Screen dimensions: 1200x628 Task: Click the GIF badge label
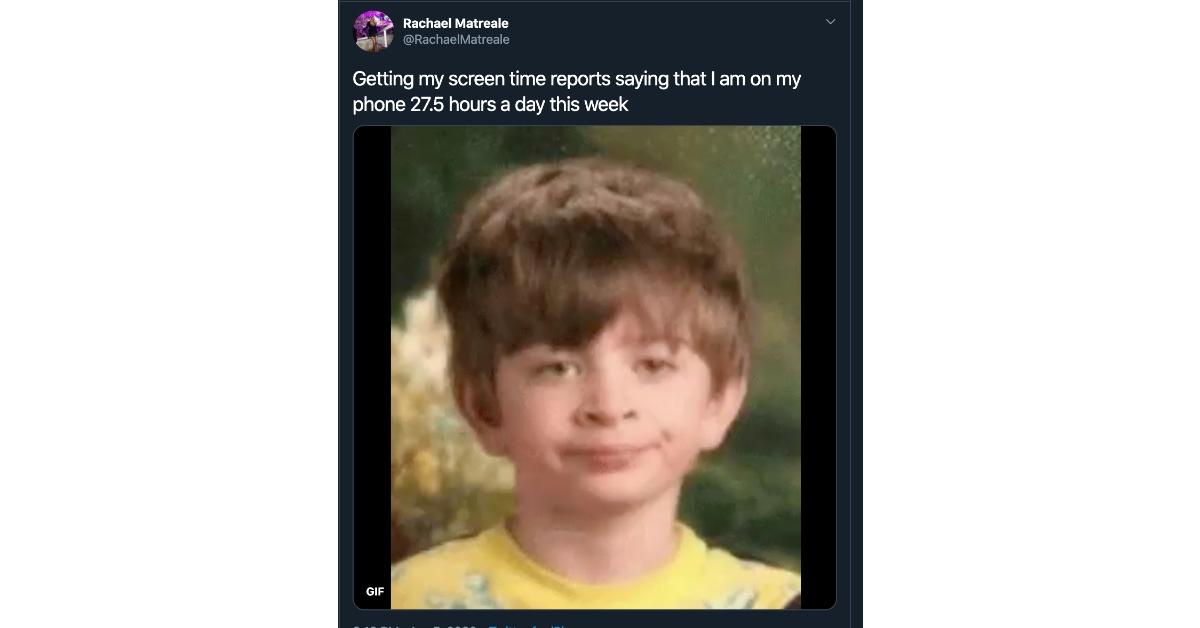click(x=375, y=591)
